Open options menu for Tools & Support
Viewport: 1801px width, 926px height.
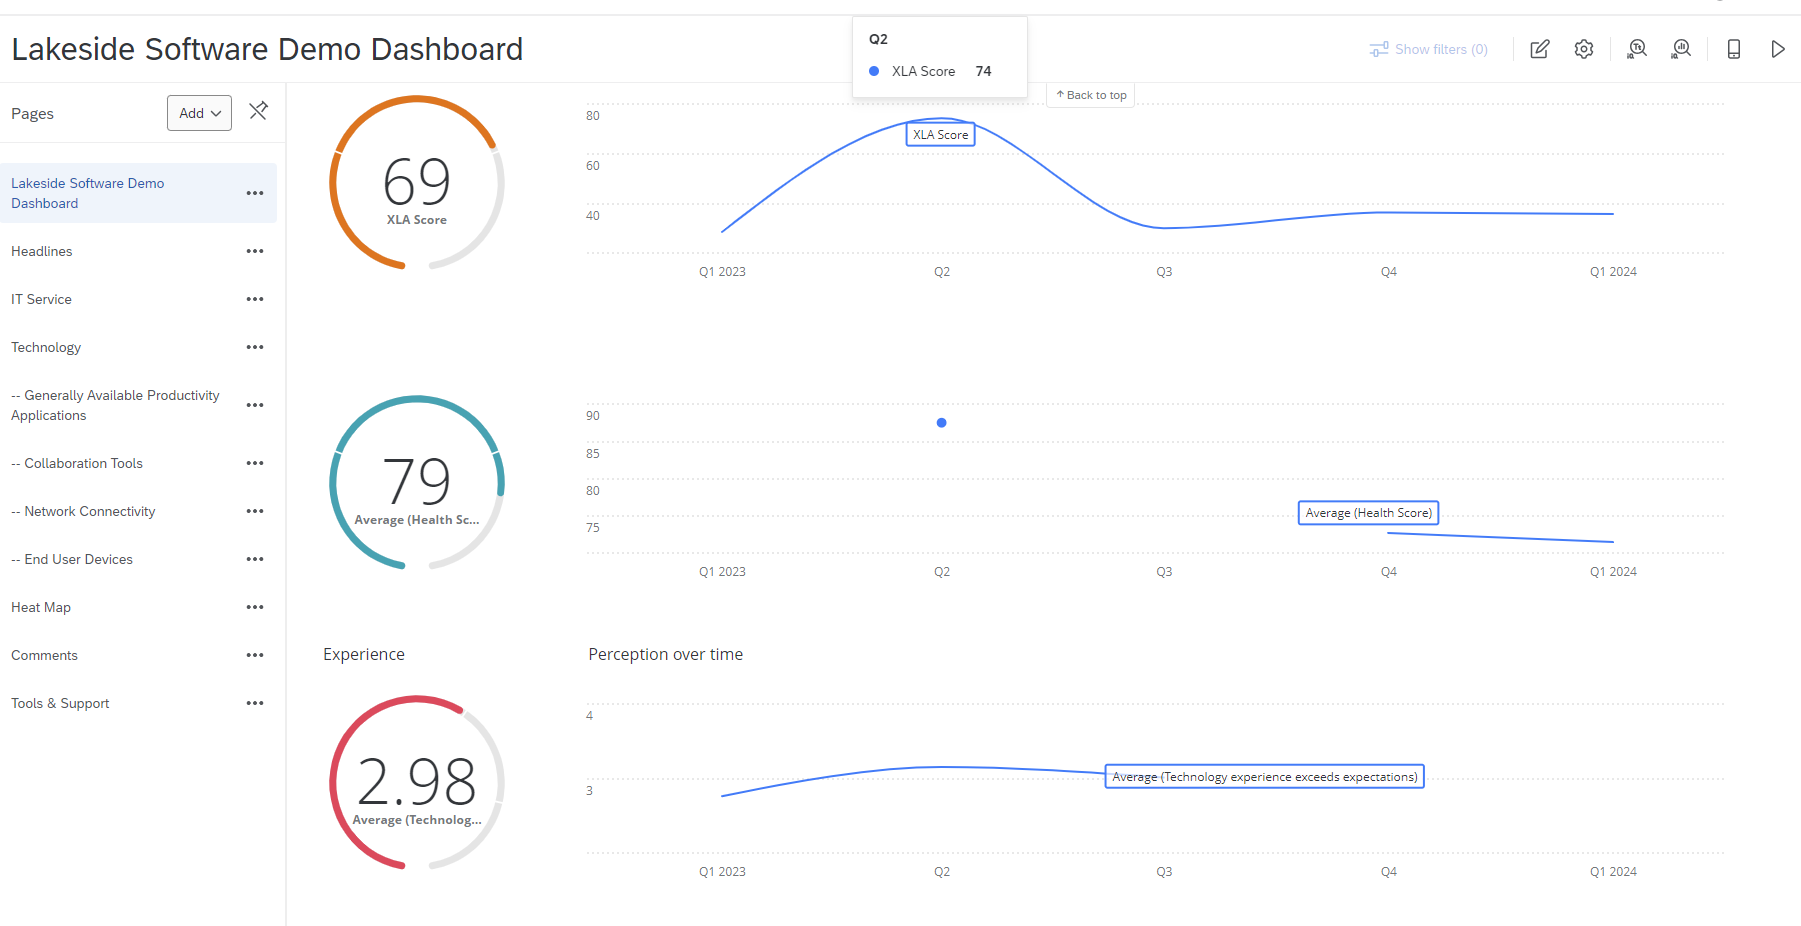point(255,703)
